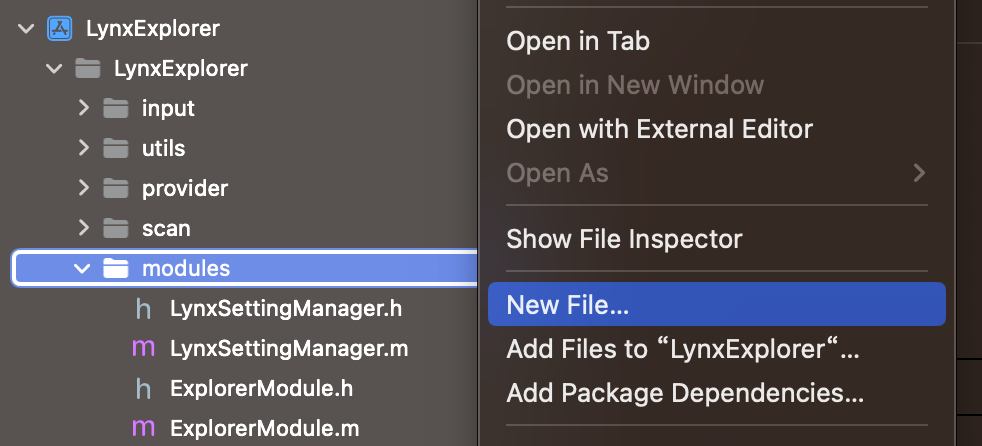
Task: Click the scan folder icon
Action: point(115,229)
